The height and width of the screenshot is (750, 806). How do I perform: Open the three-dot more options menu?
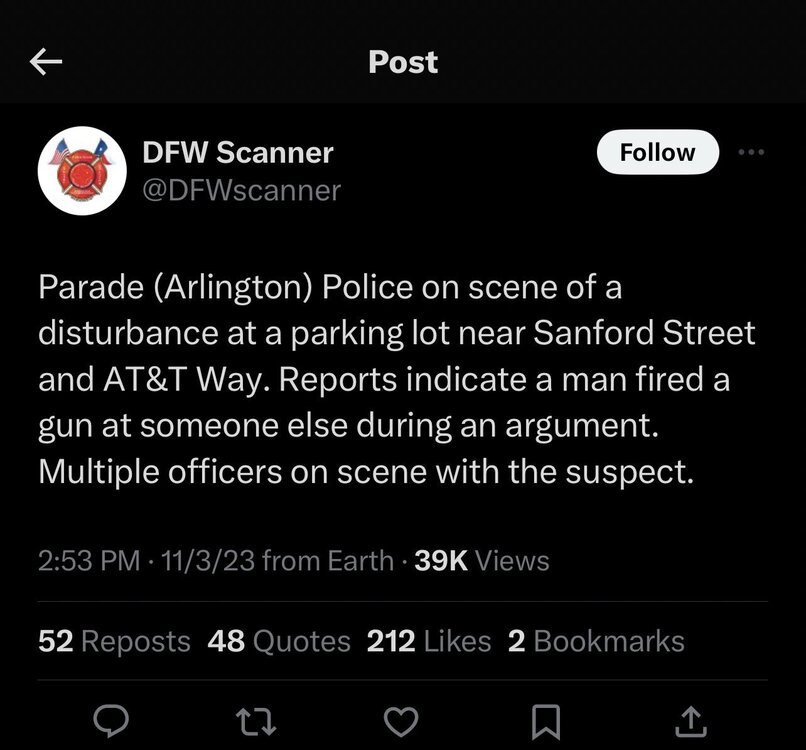click(751, 152)
